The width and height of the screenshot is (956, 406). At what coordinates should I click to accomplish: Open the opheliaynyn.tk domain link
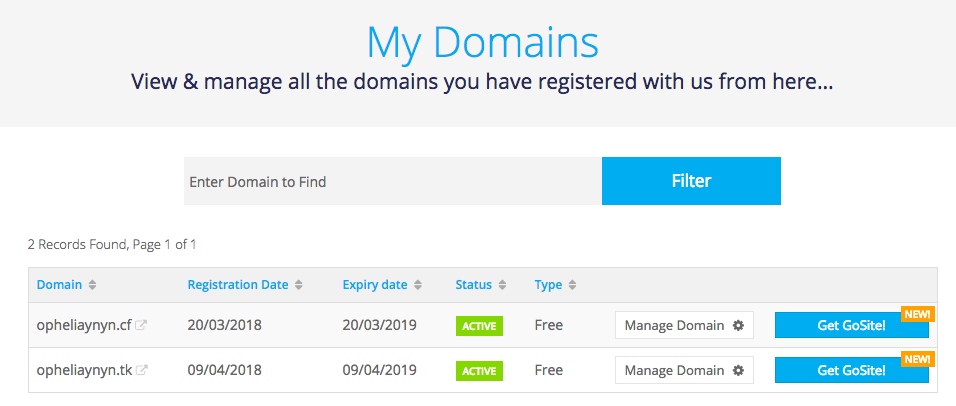click(84, 370)
